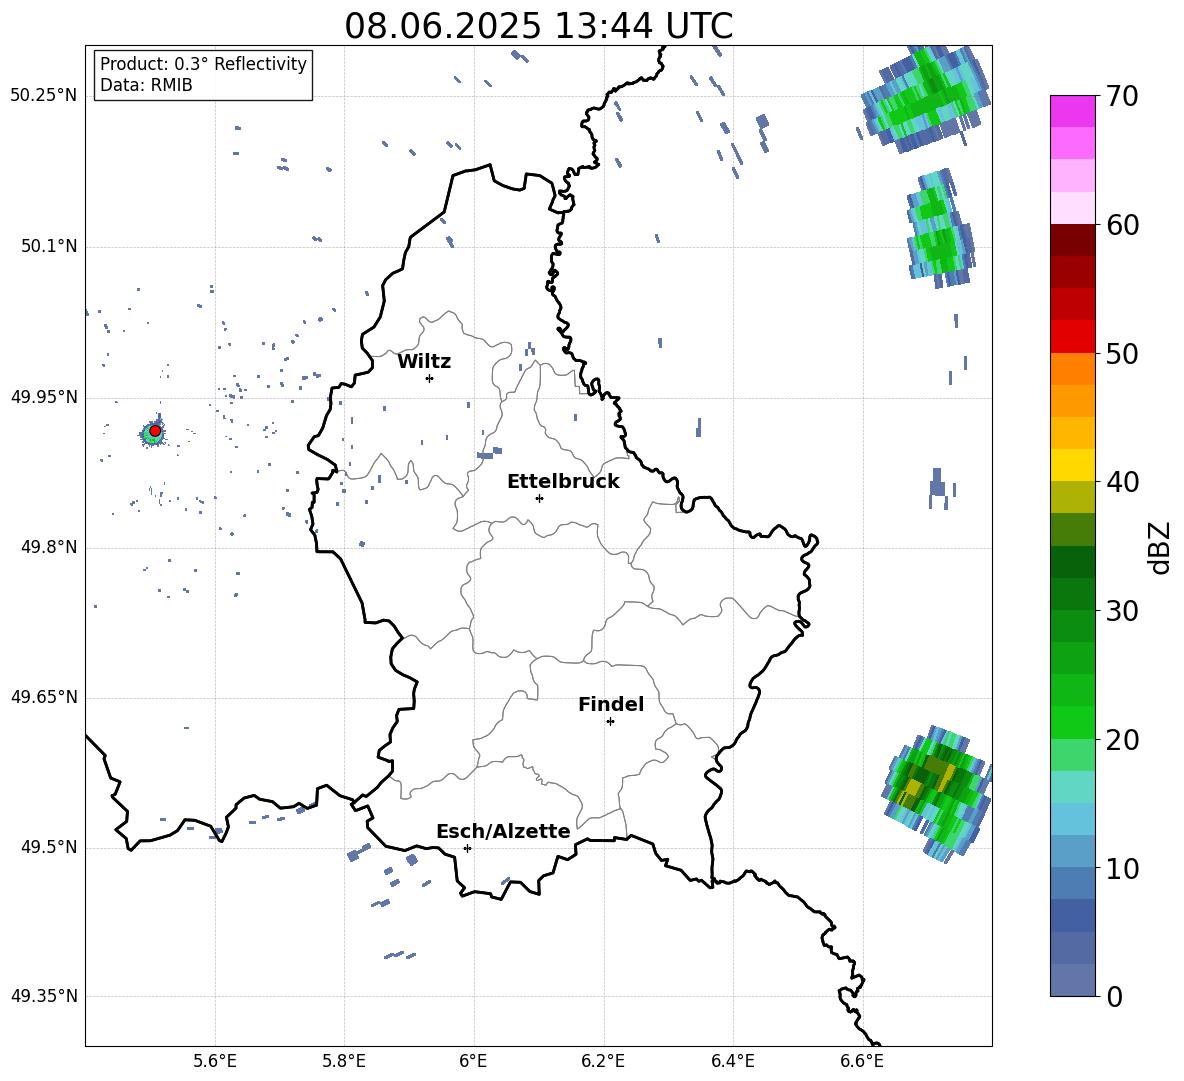Click the 5.6°E longitude label
This screenshot has width=1184, height=1081.
click(215, 1061)
